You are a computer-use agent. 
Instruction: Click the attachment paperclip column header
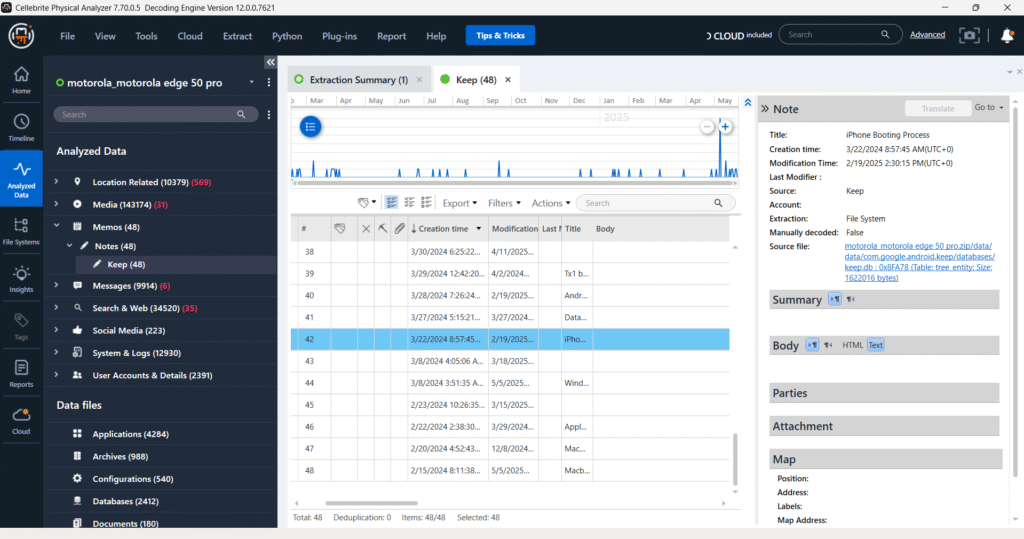click(400, 229)
